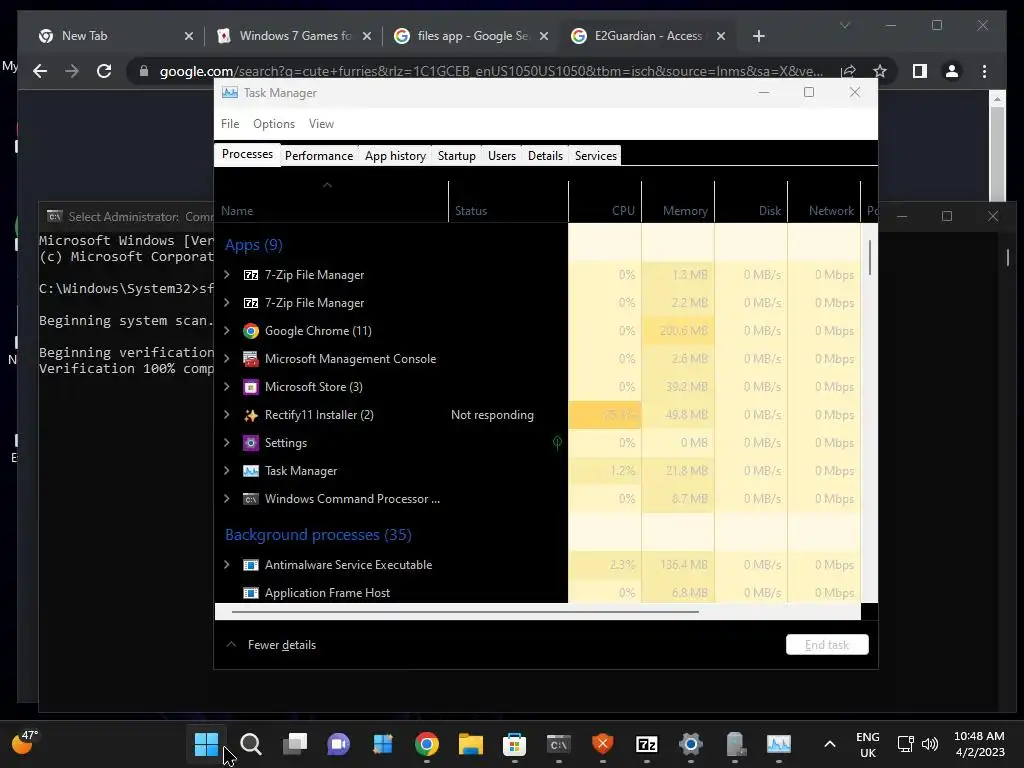1024x768 pixels.
Task: Sort by CPU column
Action: click(x=605, y=202)
